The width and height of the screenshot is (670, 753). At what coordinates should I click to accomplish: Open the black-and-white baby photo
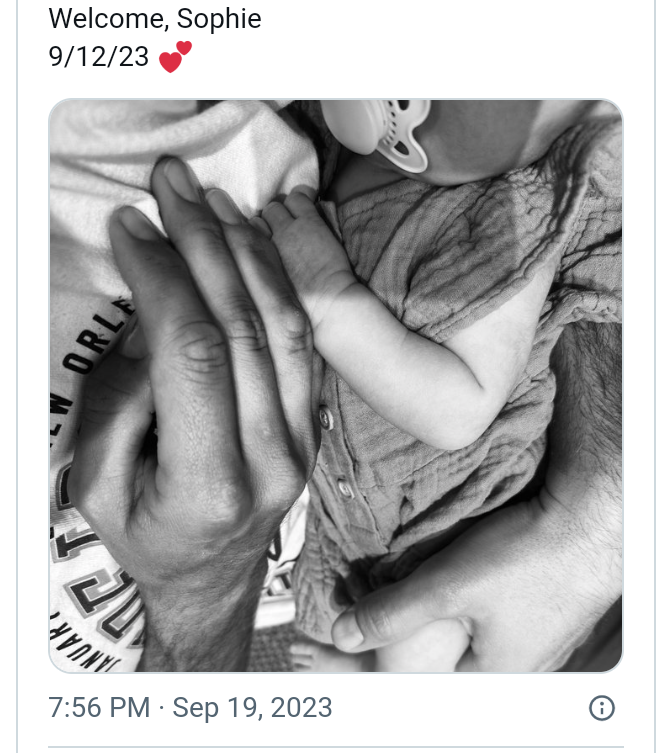pos(336,385)
